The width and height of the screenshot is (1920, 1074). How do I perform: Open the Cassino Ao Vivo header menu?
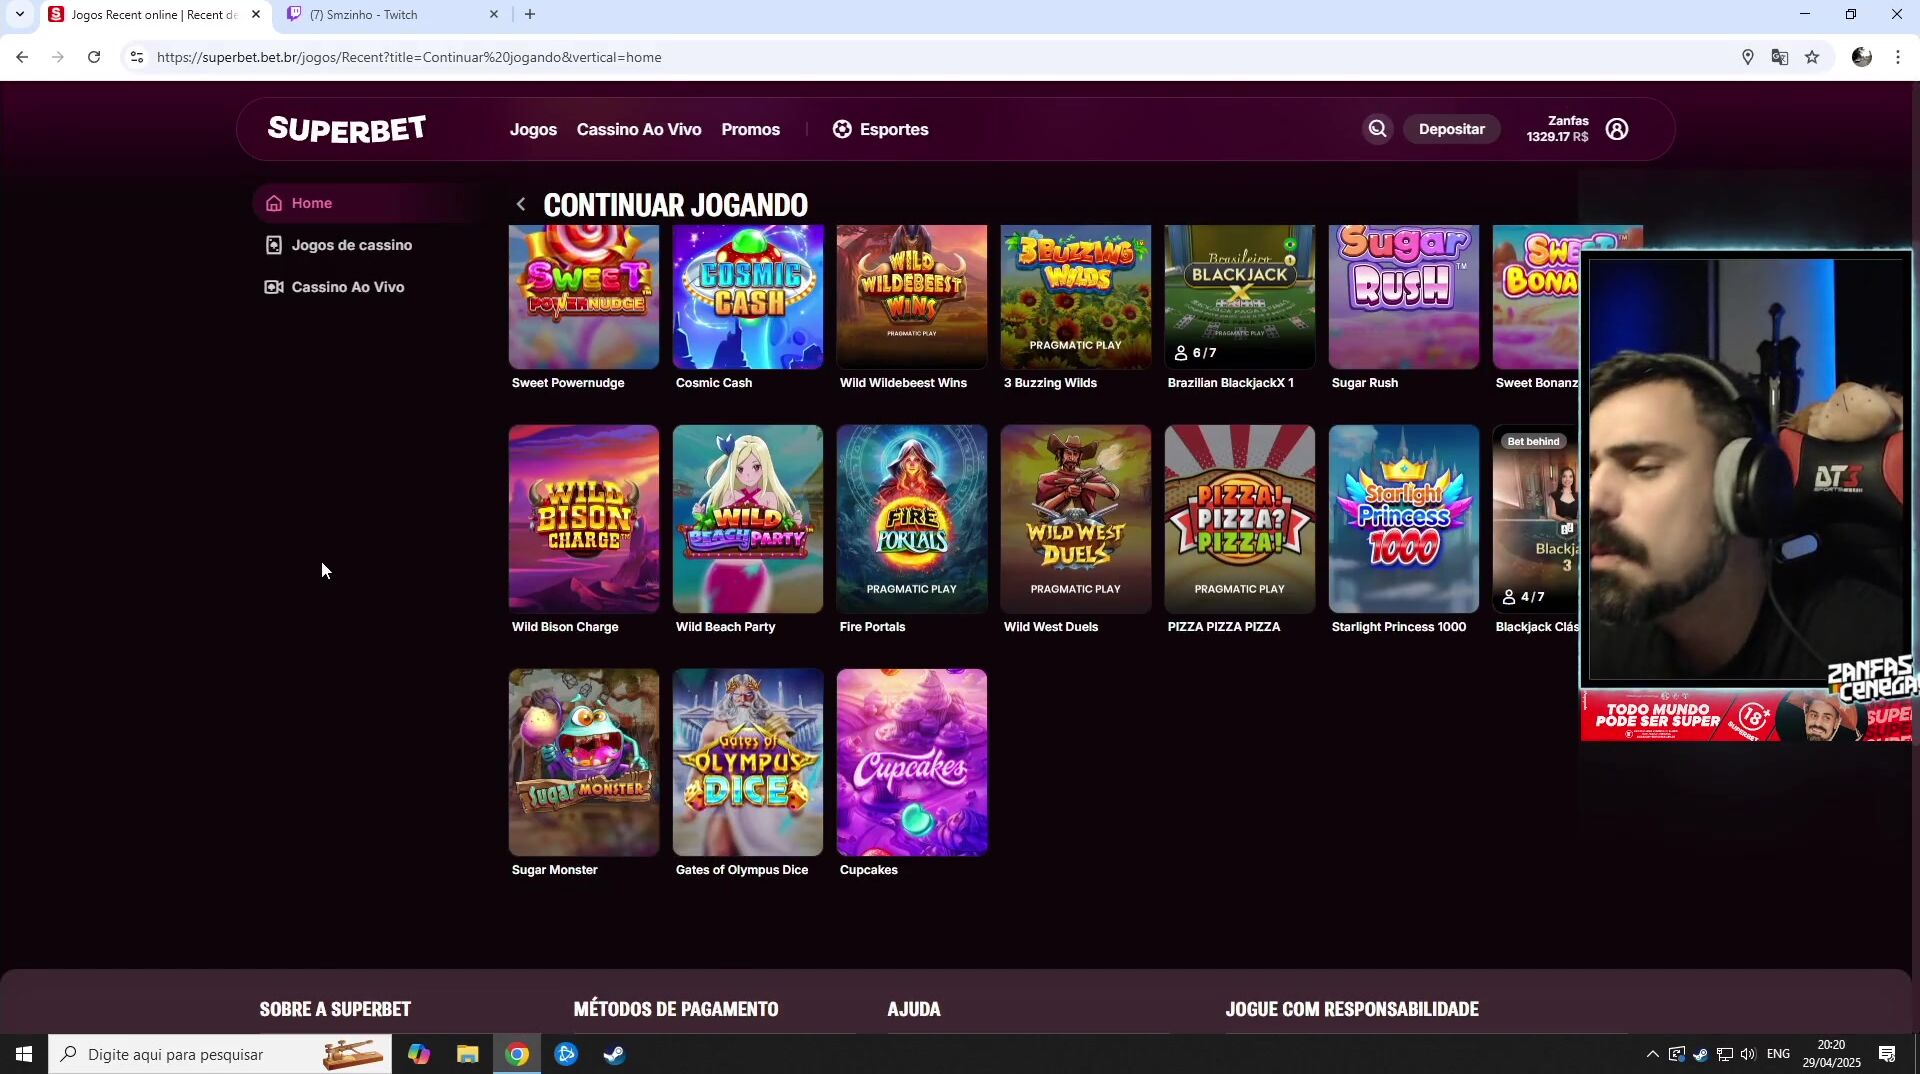[639, 129]
